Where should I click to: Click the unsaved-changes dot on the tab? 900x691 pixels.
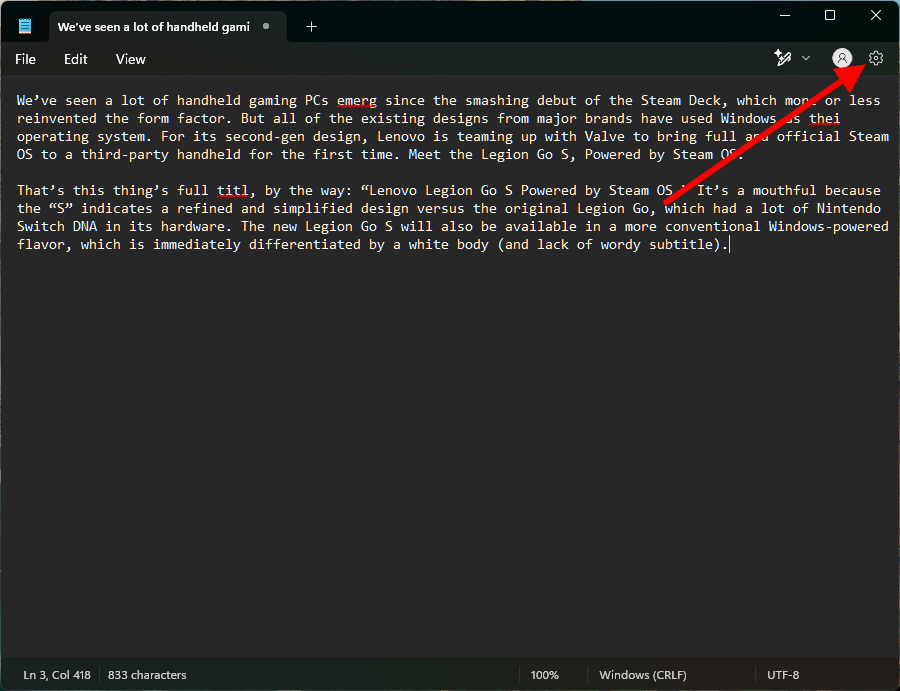[266, 27]
